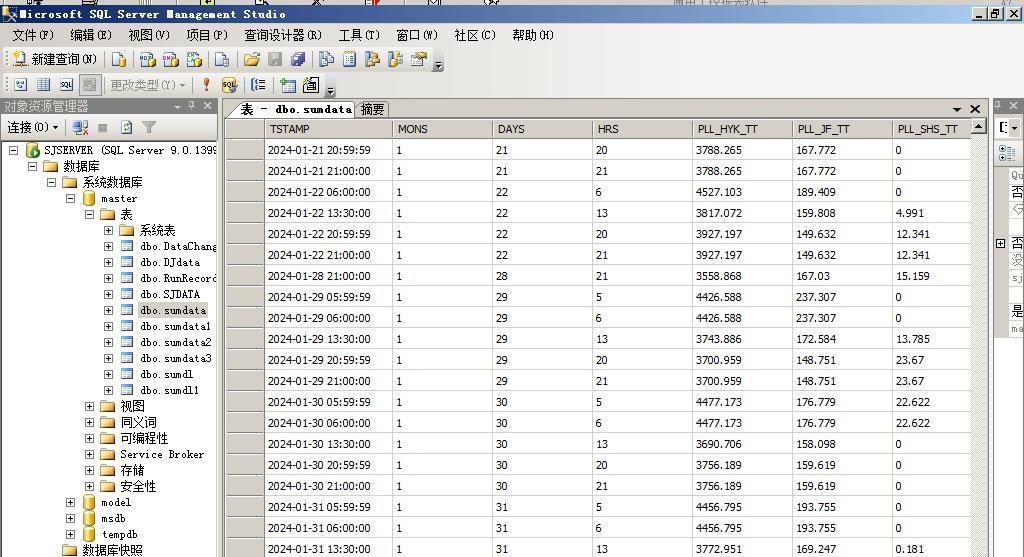
Task: Open the 工具 (Tools) menu
Action: (x=358, y=35)
